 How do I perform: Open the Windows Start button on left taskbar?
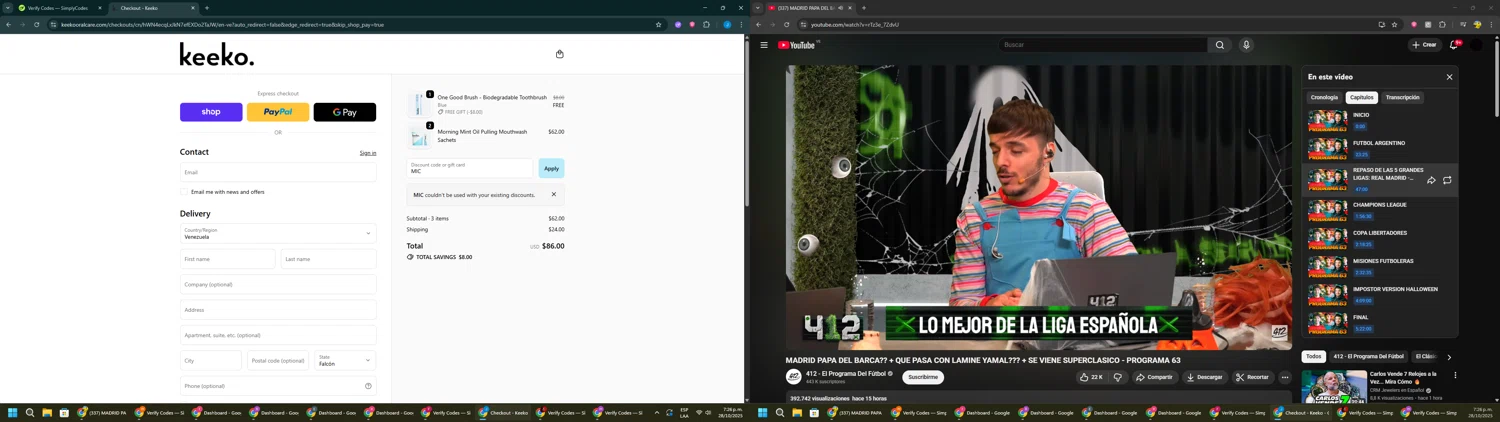[13, 412]
